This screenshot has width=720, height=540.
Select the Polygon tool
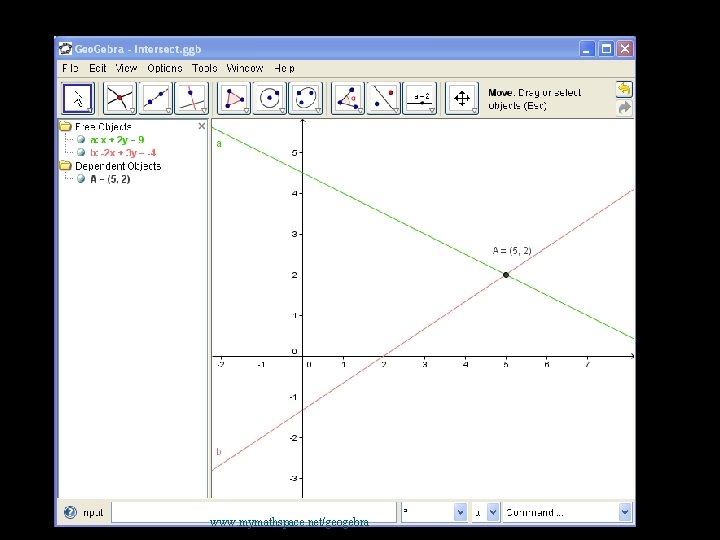point(234,98)
